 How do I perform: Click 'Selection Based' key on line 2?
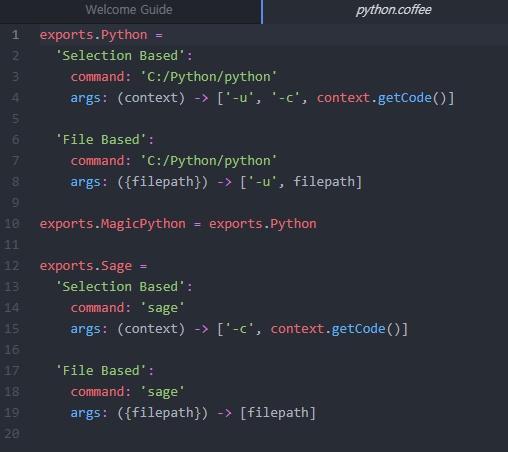coord(120,56)
